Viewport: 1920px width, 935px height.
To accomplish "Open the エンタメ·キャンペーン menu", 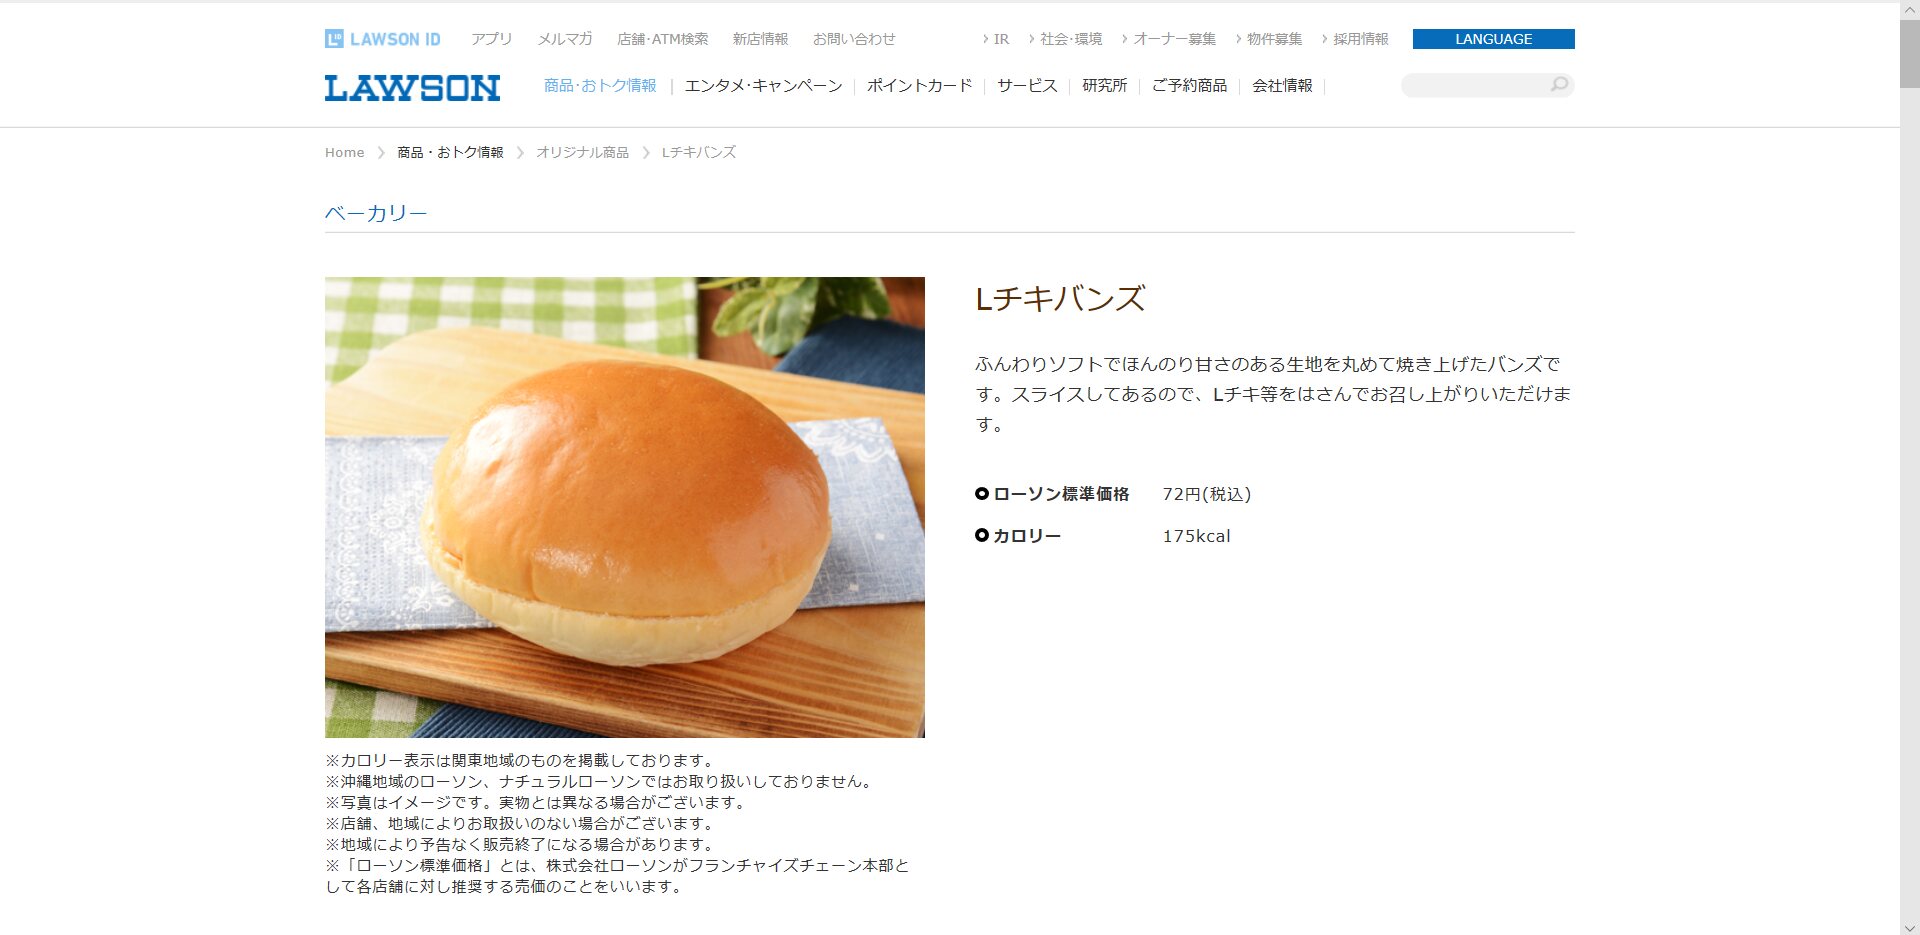I will point(763,86).
